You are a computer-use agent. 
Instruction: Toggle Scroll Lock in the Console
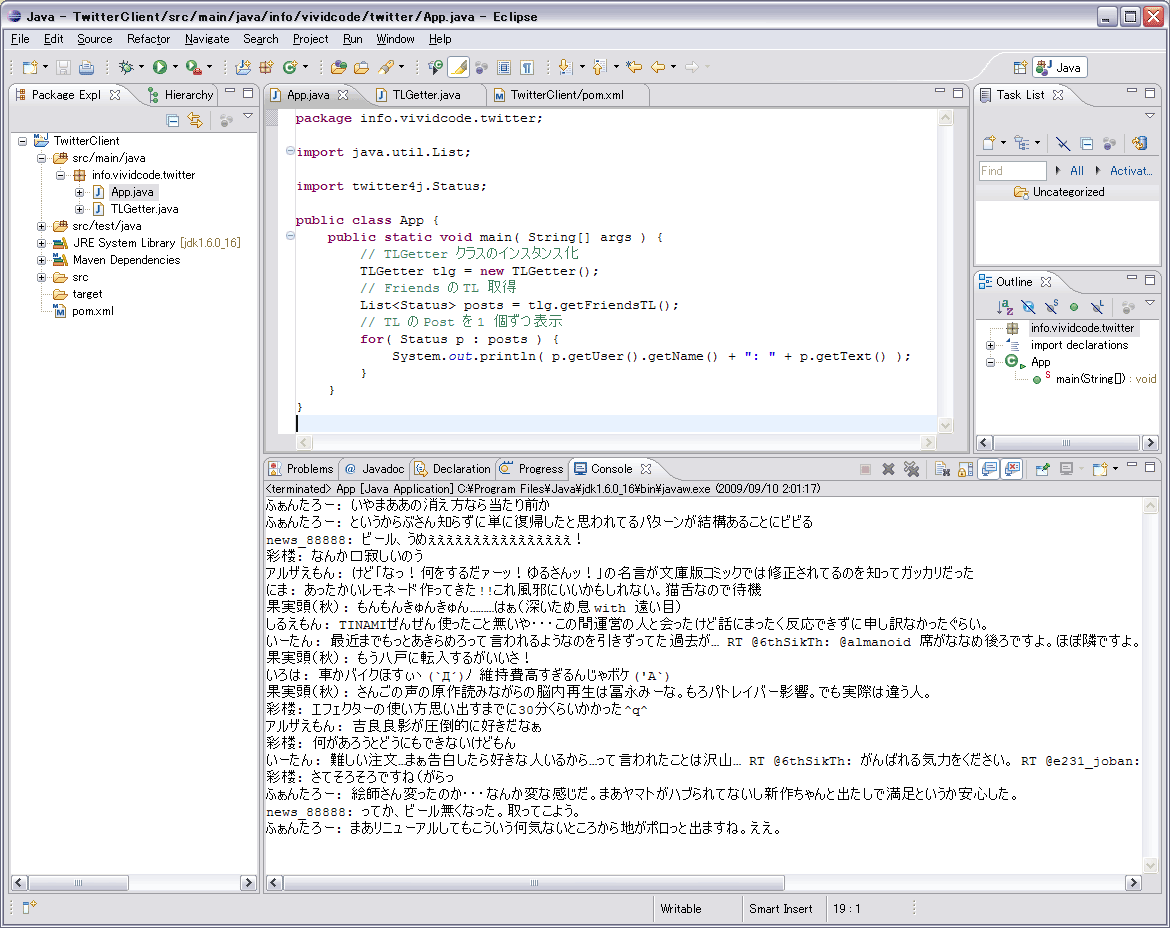click(x=965, y=469)
